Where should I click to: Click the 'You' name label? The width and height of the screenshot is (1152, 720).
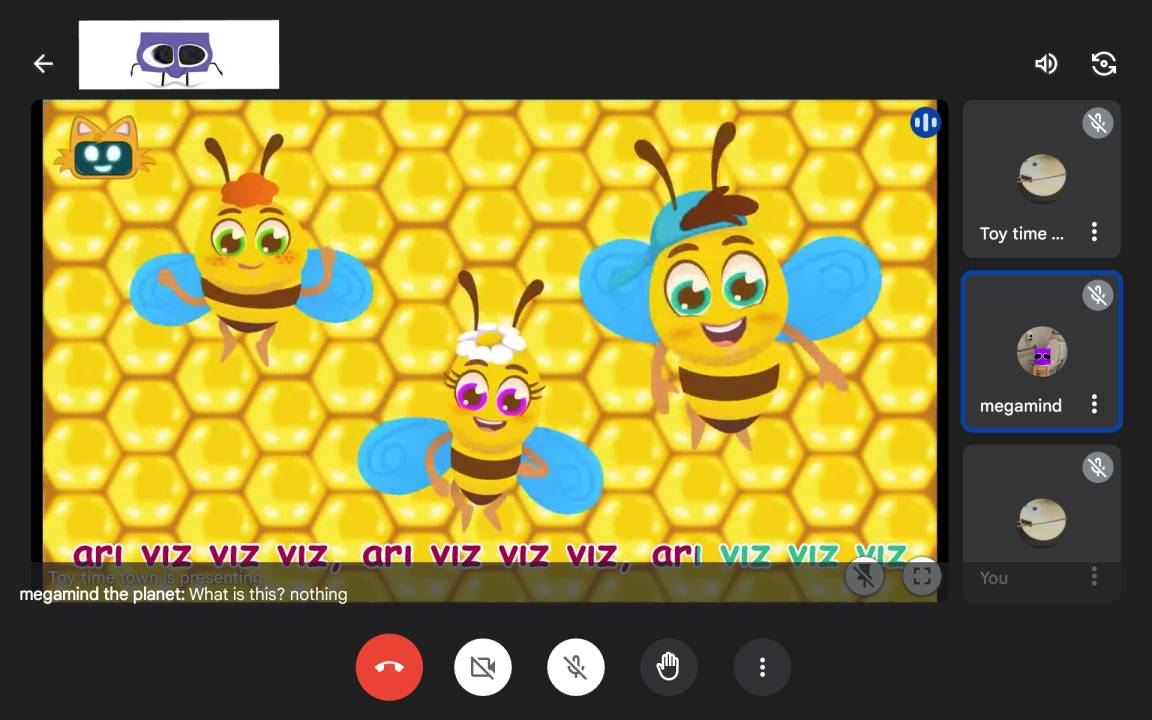coord(993,578)
